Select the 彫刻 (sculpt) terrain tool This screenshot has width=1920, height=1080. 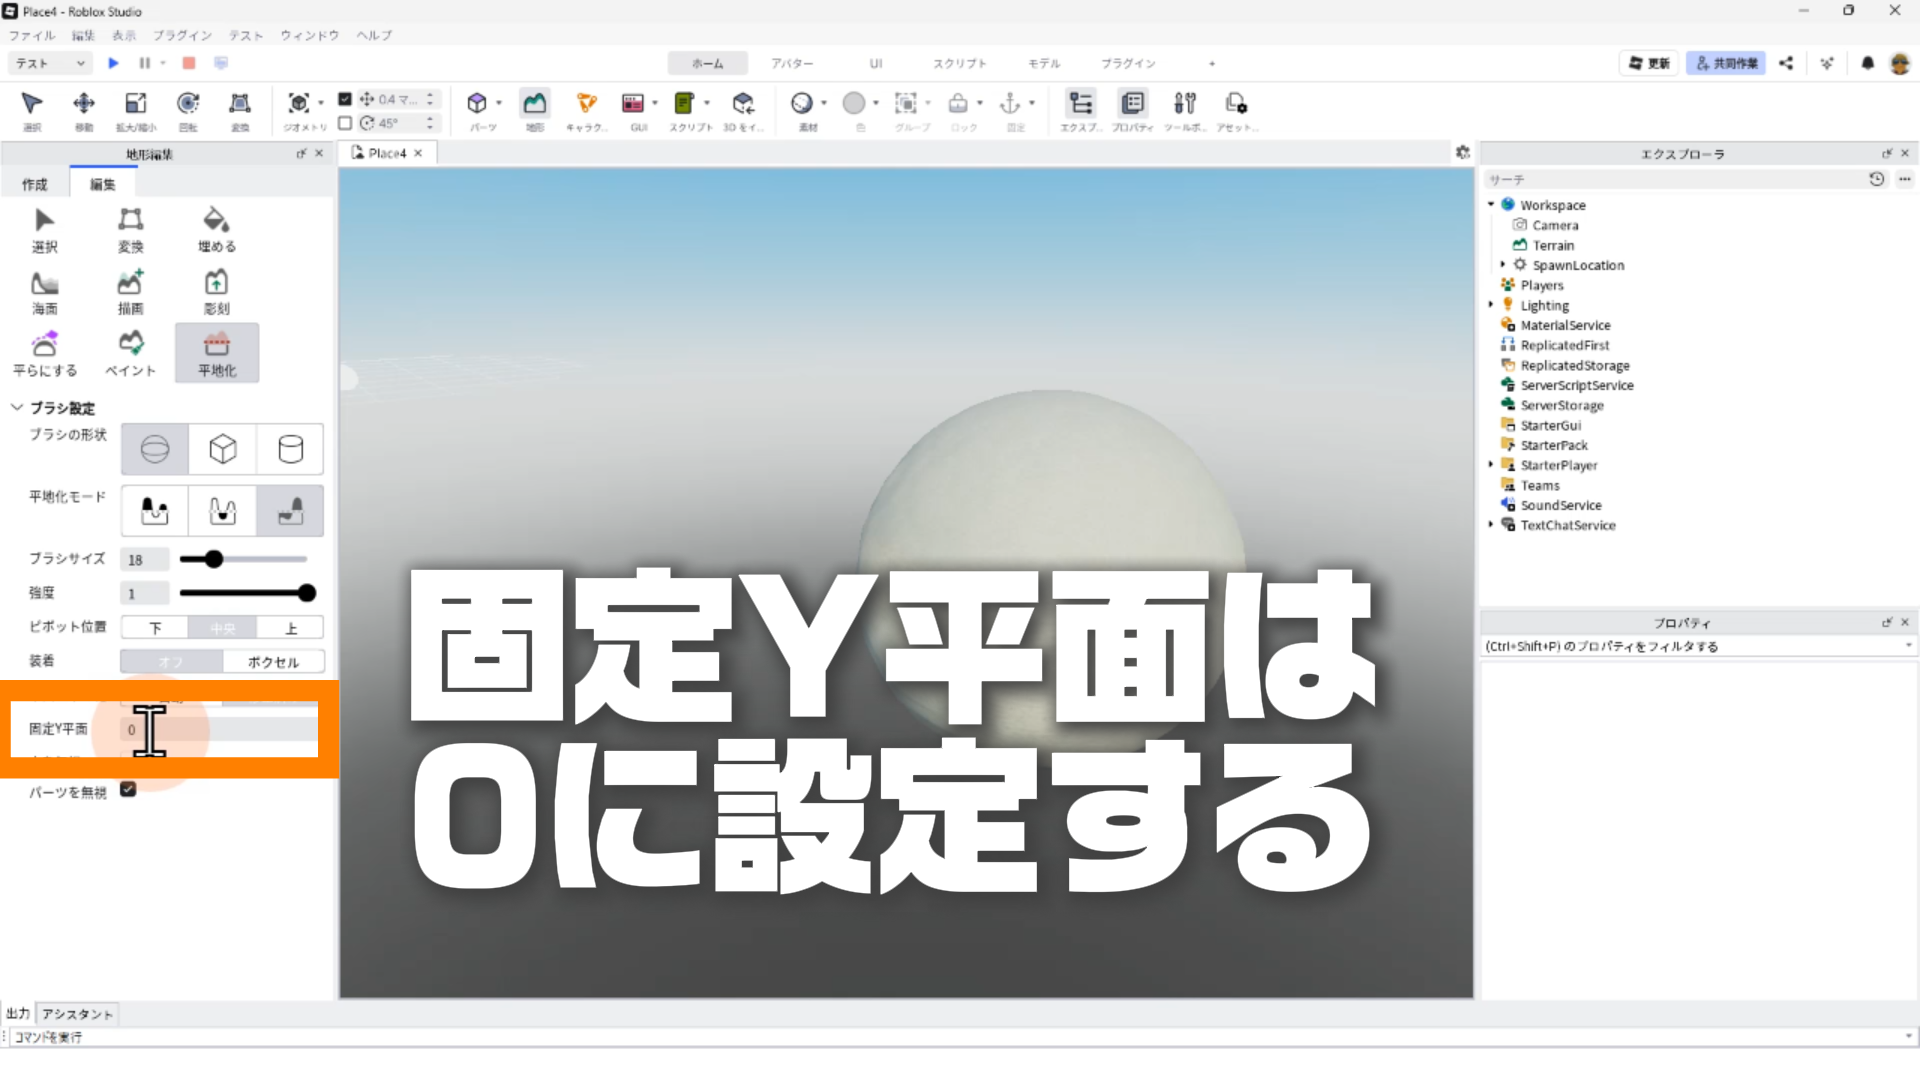click(216, 292)
